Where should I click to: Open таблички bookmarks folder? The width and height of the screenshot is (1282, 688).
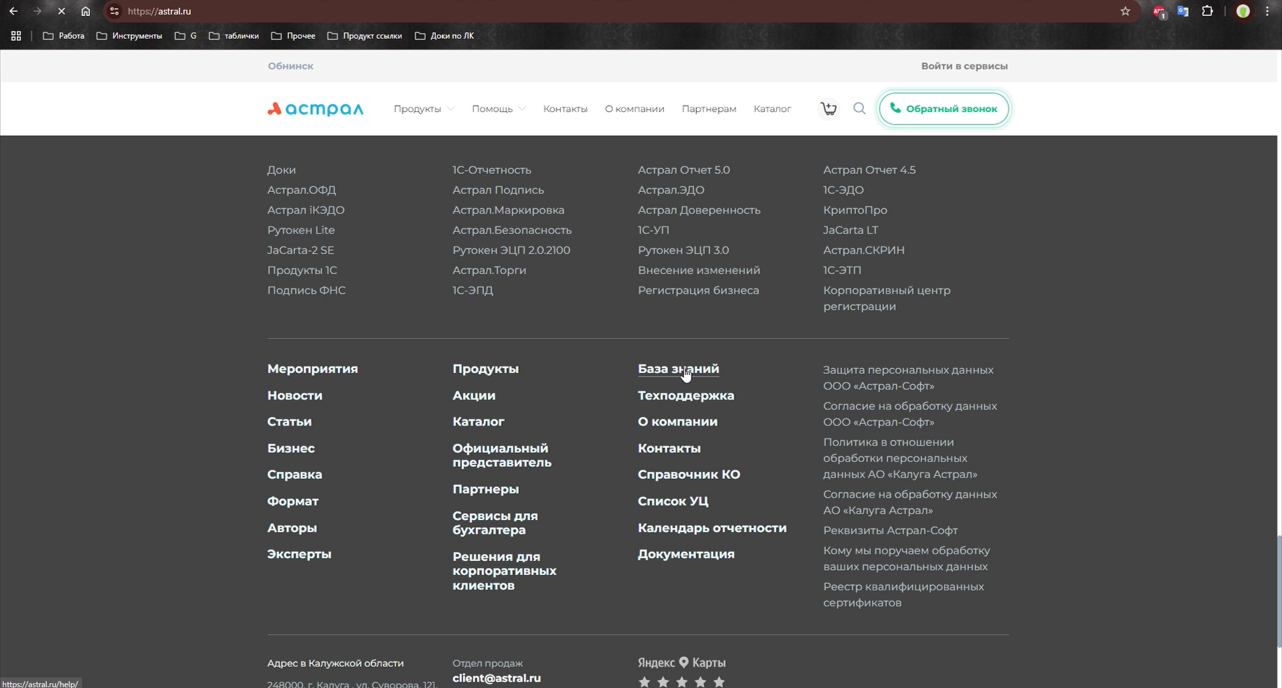coord(233,36)
